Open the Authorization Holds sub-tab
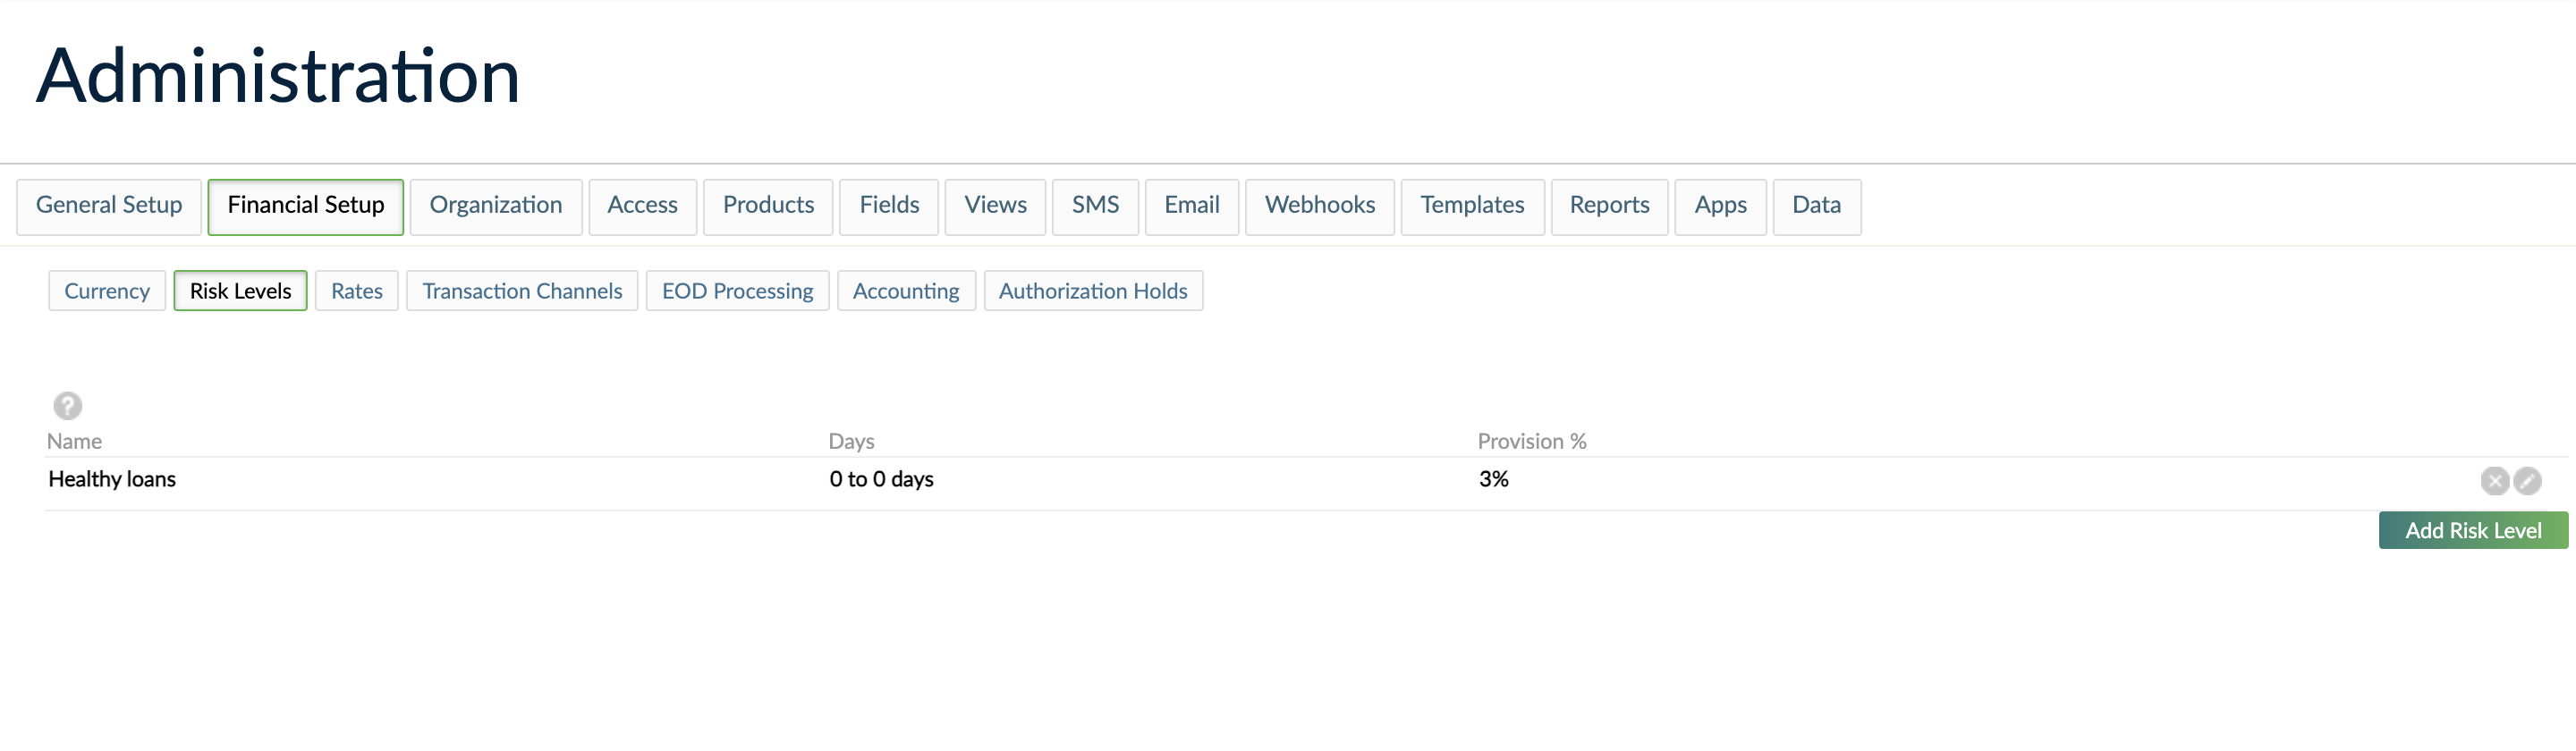 [1093, 291]
